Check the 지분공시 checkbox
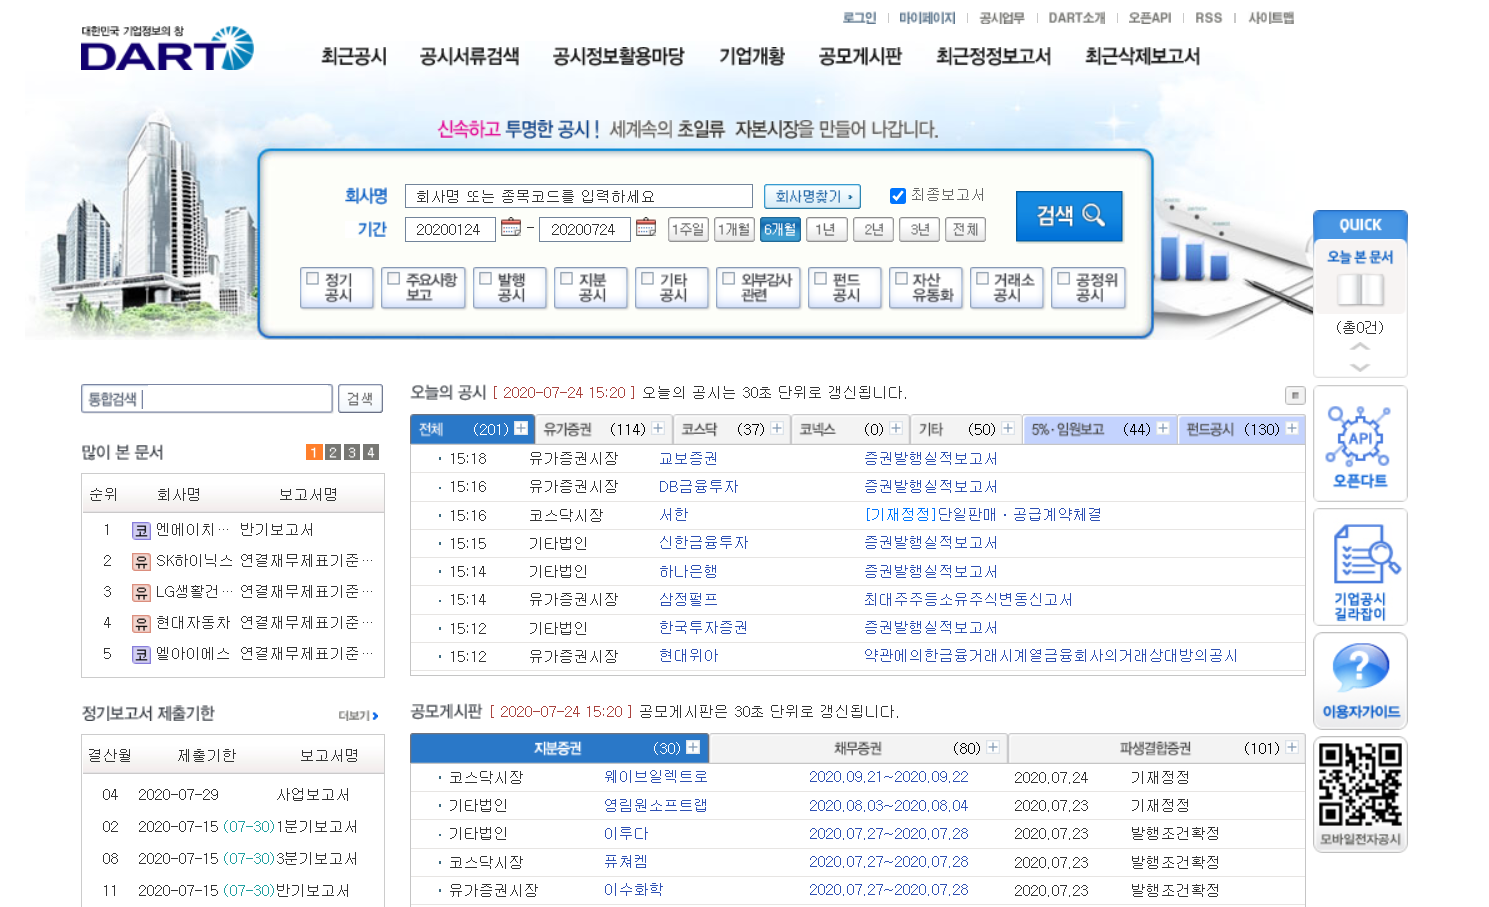1489x907 pixels. click(x=567, y=279)
